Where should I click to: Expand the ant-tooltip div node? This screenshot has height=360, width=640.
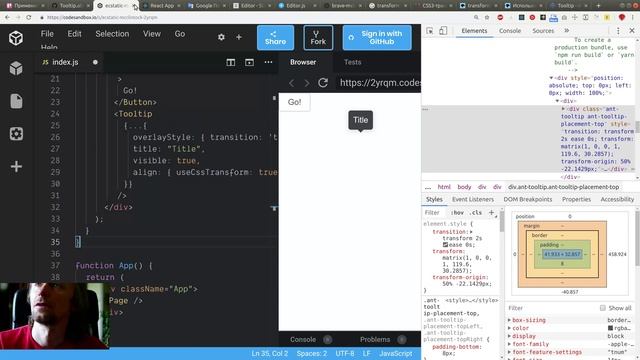tap(563, 109)
